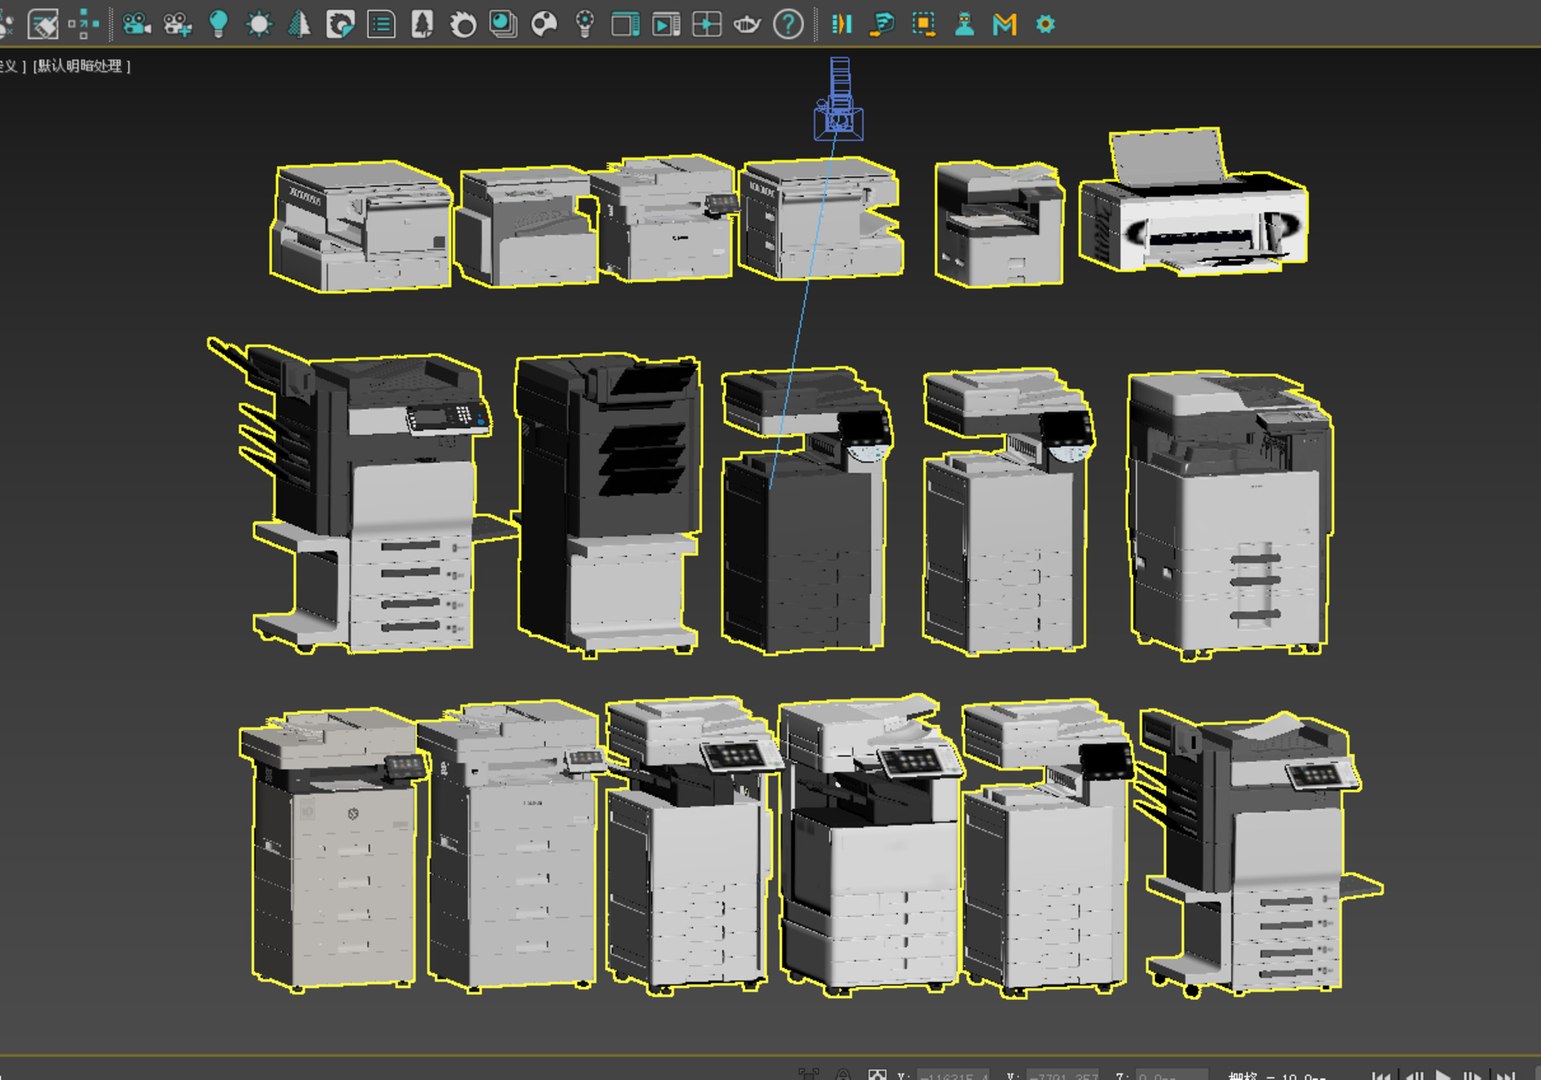Viewport: 1541px width, 1080px height.
Task: Open the 默认明暗处理 viewport shading menu
Action: pyautogui.click(x=82, y=66)
